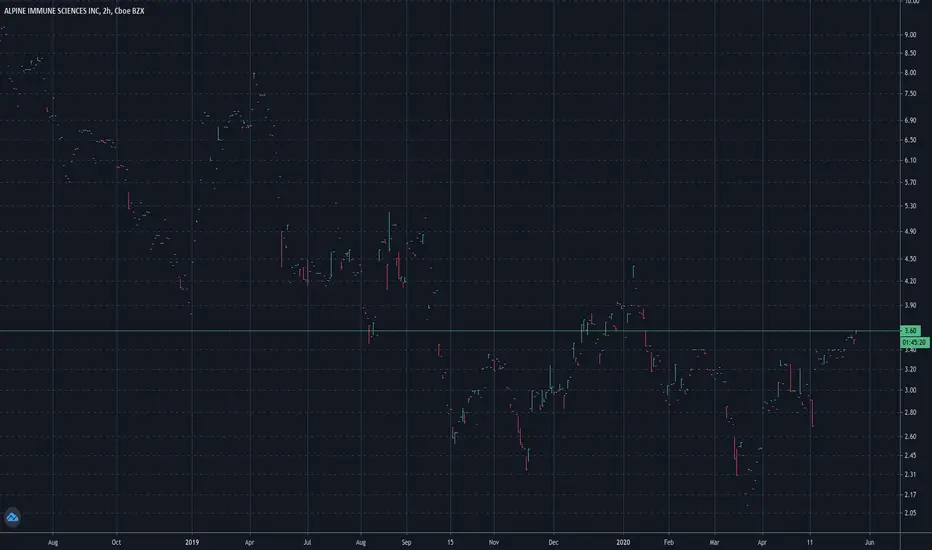Select the horizontal green current price line
The height and width of the screenshot is (550, 932).
(x=450, y=331)
